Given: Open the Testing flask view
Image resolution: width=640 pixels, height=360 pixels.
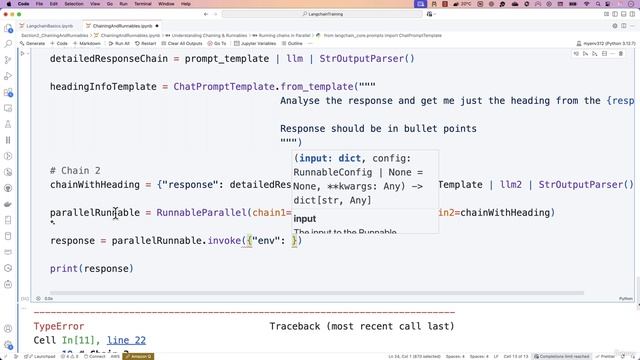Looking at the screenshot, I should pyautogui.click(x=8, y=124).
